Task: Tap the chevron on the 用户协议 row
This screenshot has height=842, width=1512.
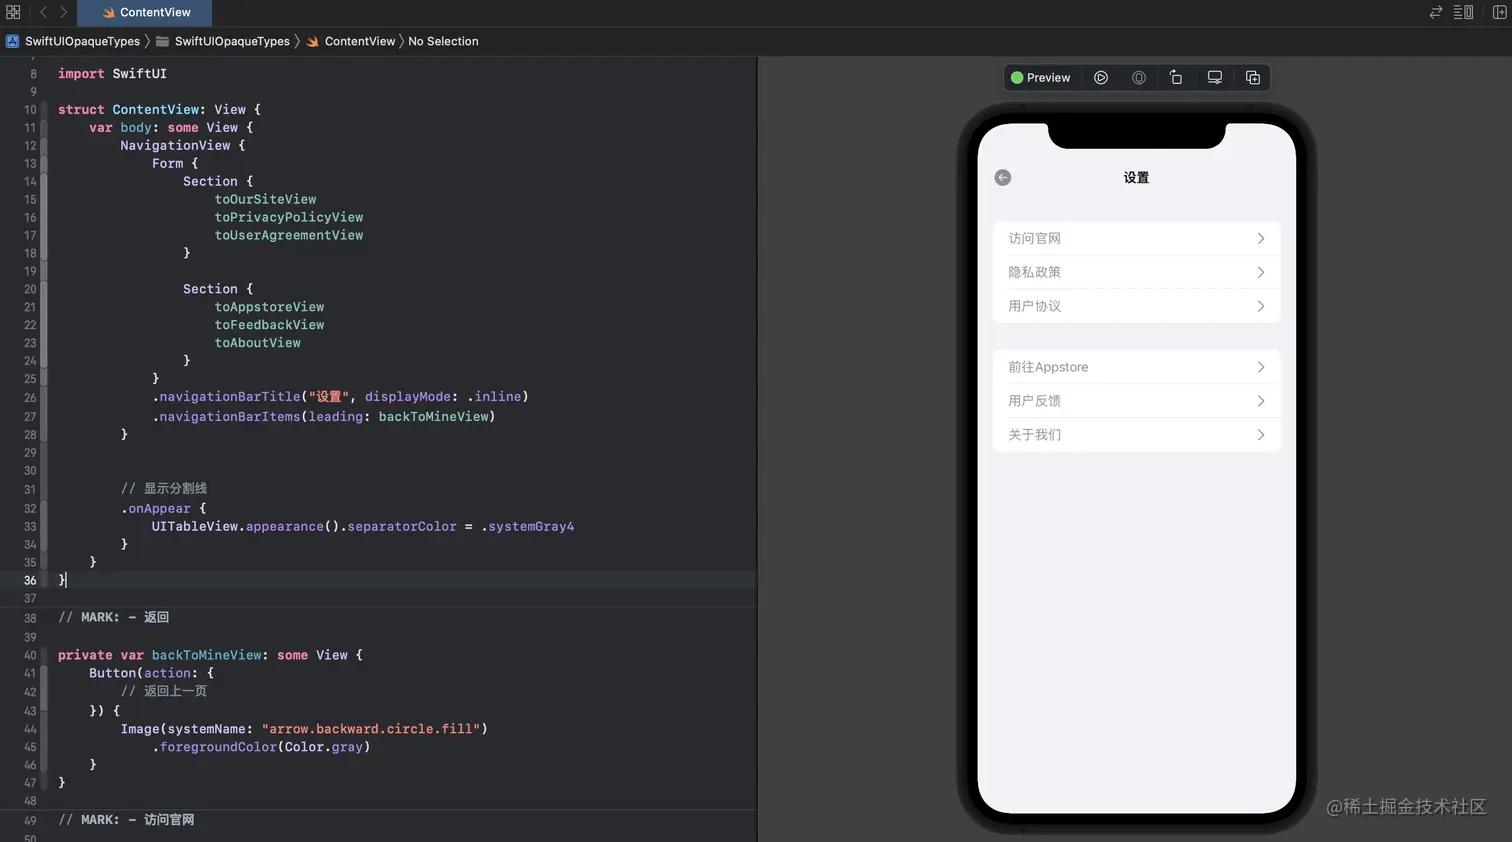Action: (x=1261, y=307)
